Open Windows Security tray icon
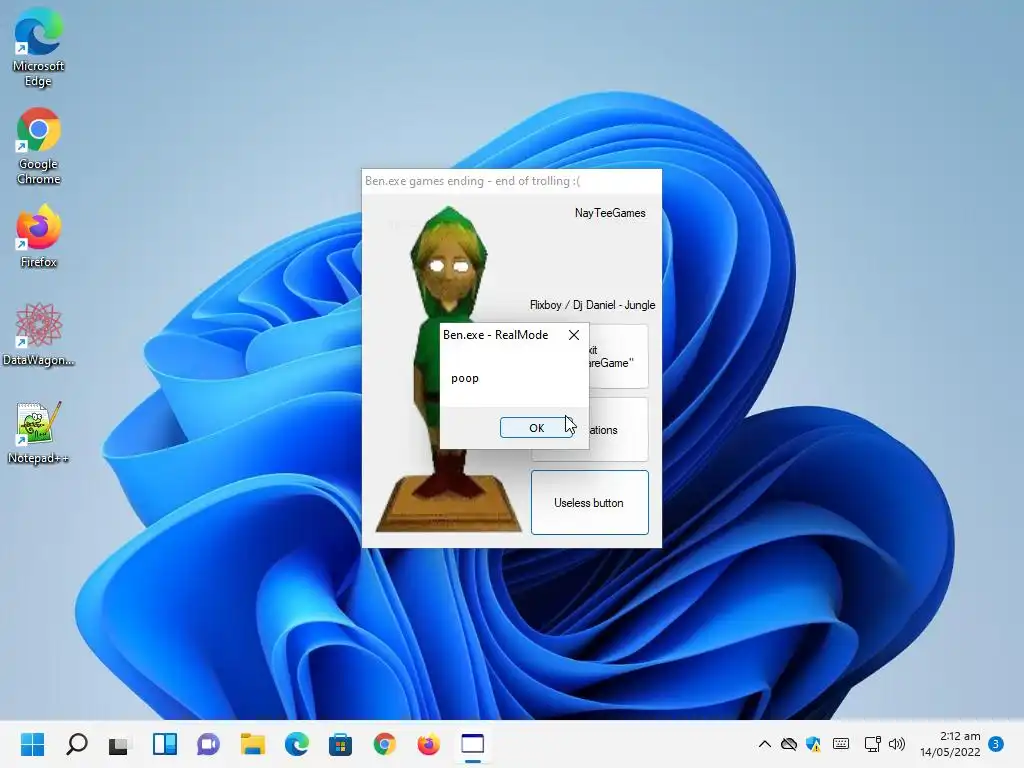This screenshot has width=1024, height=768. point(814,744)
